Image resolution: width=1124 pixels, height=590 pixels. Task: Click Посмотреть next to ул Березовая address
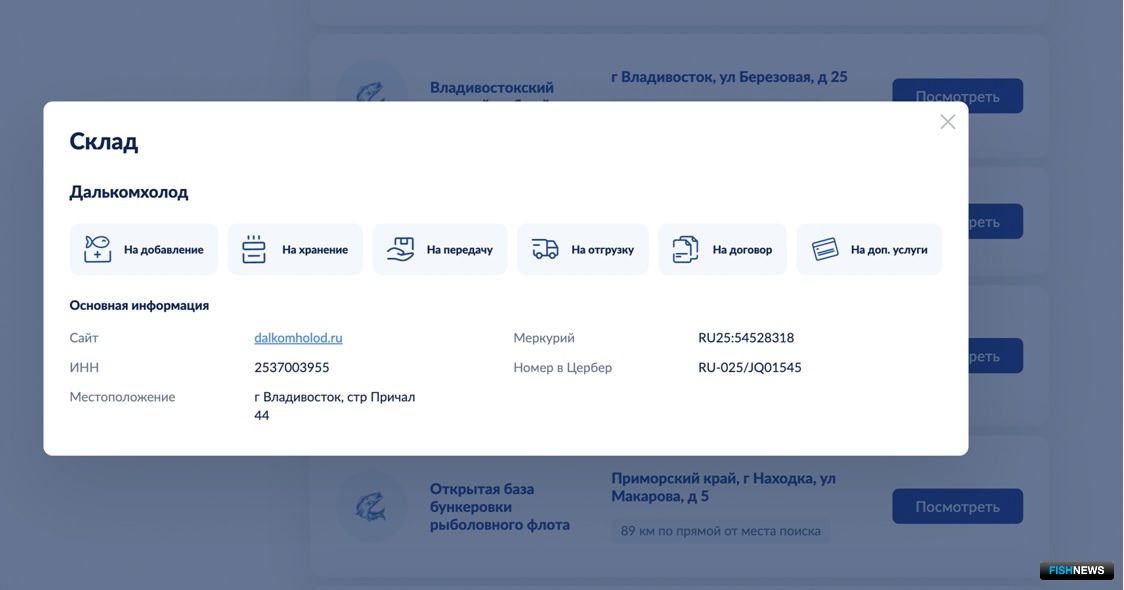pos(957,96)
